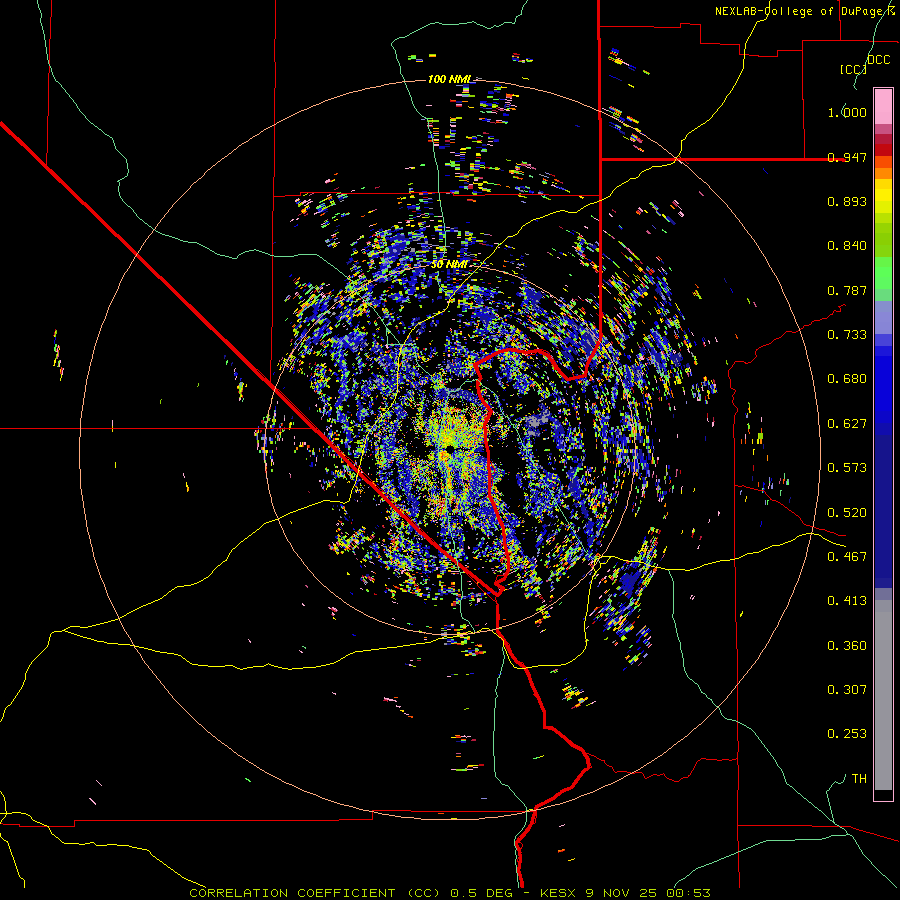Click the TH threshold label

[859, 779]
